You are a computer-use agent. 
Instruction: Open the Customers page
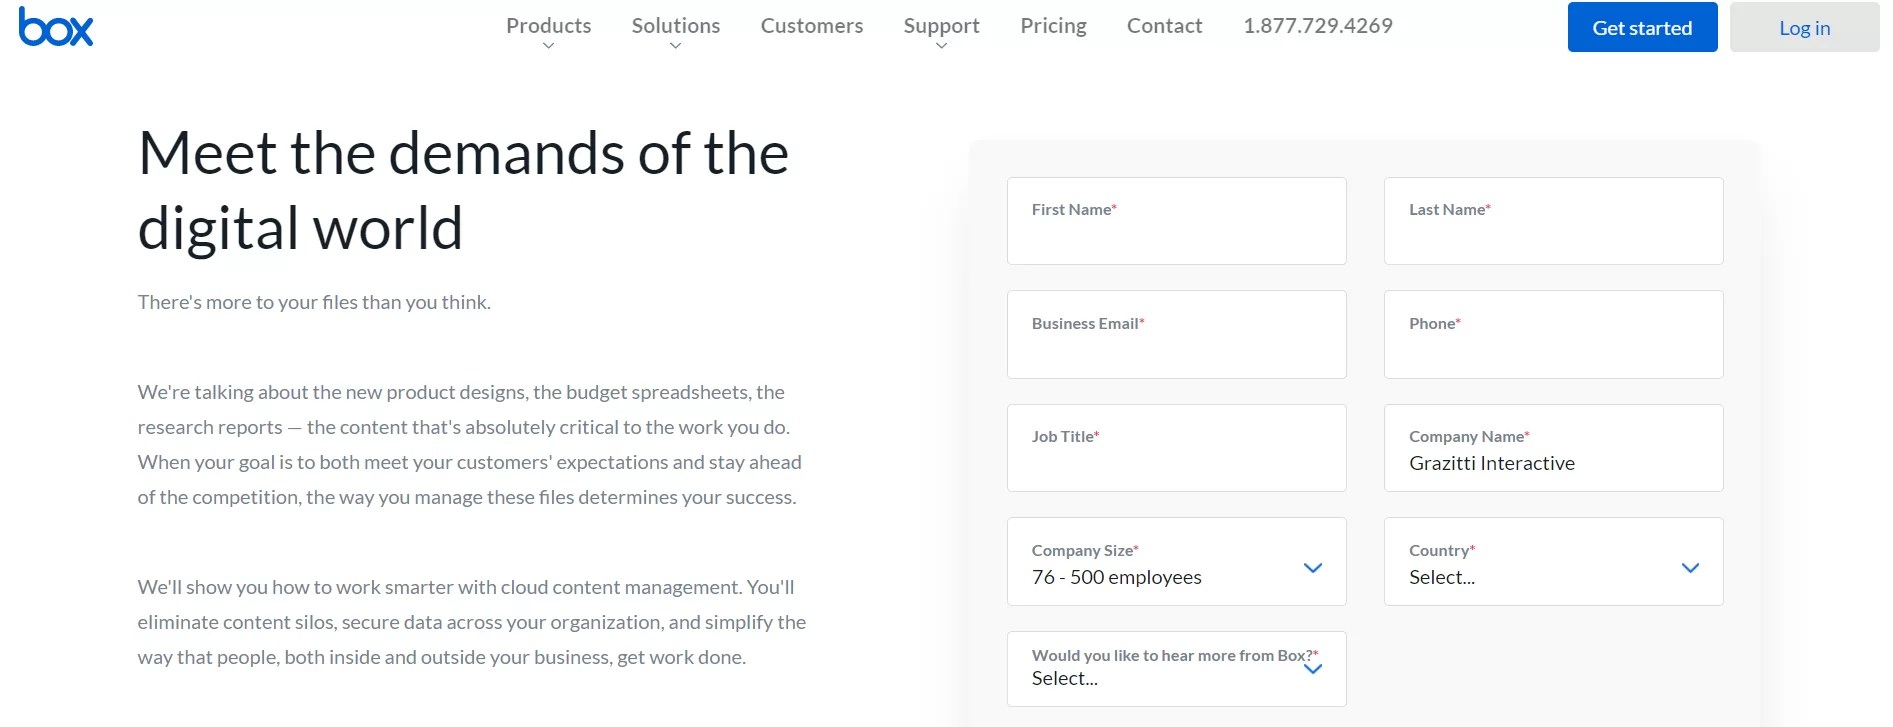(x=811, y=26)
